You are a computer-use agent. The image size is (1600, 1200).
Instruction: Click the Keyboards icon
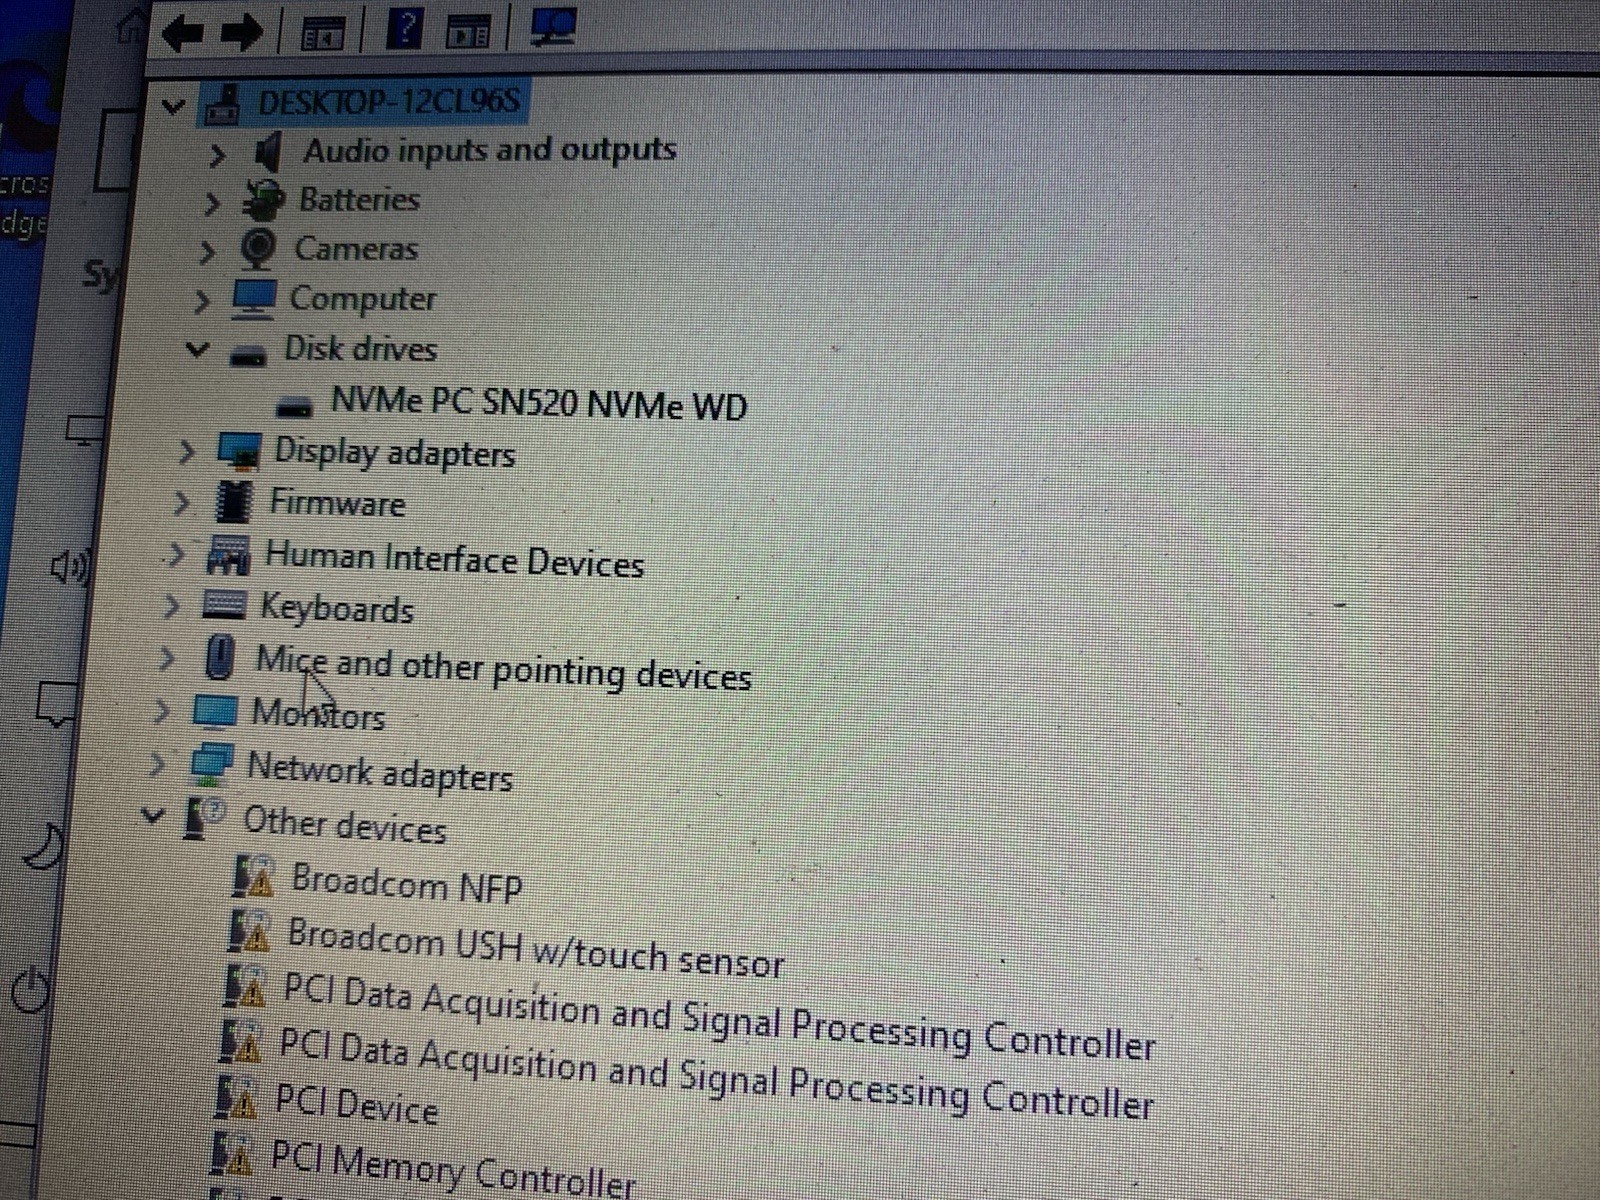[223, 605]
